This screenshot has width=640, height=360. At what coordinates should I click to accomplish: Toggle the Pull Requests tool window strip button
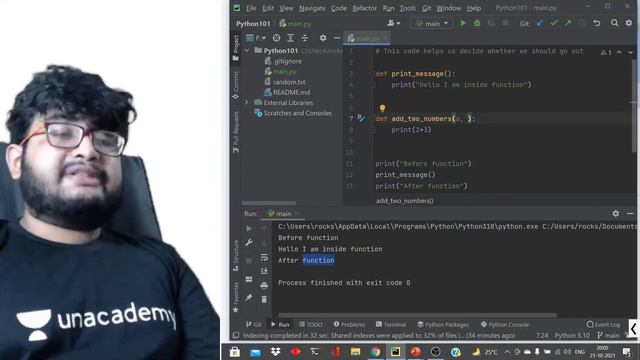pos(236,132)
